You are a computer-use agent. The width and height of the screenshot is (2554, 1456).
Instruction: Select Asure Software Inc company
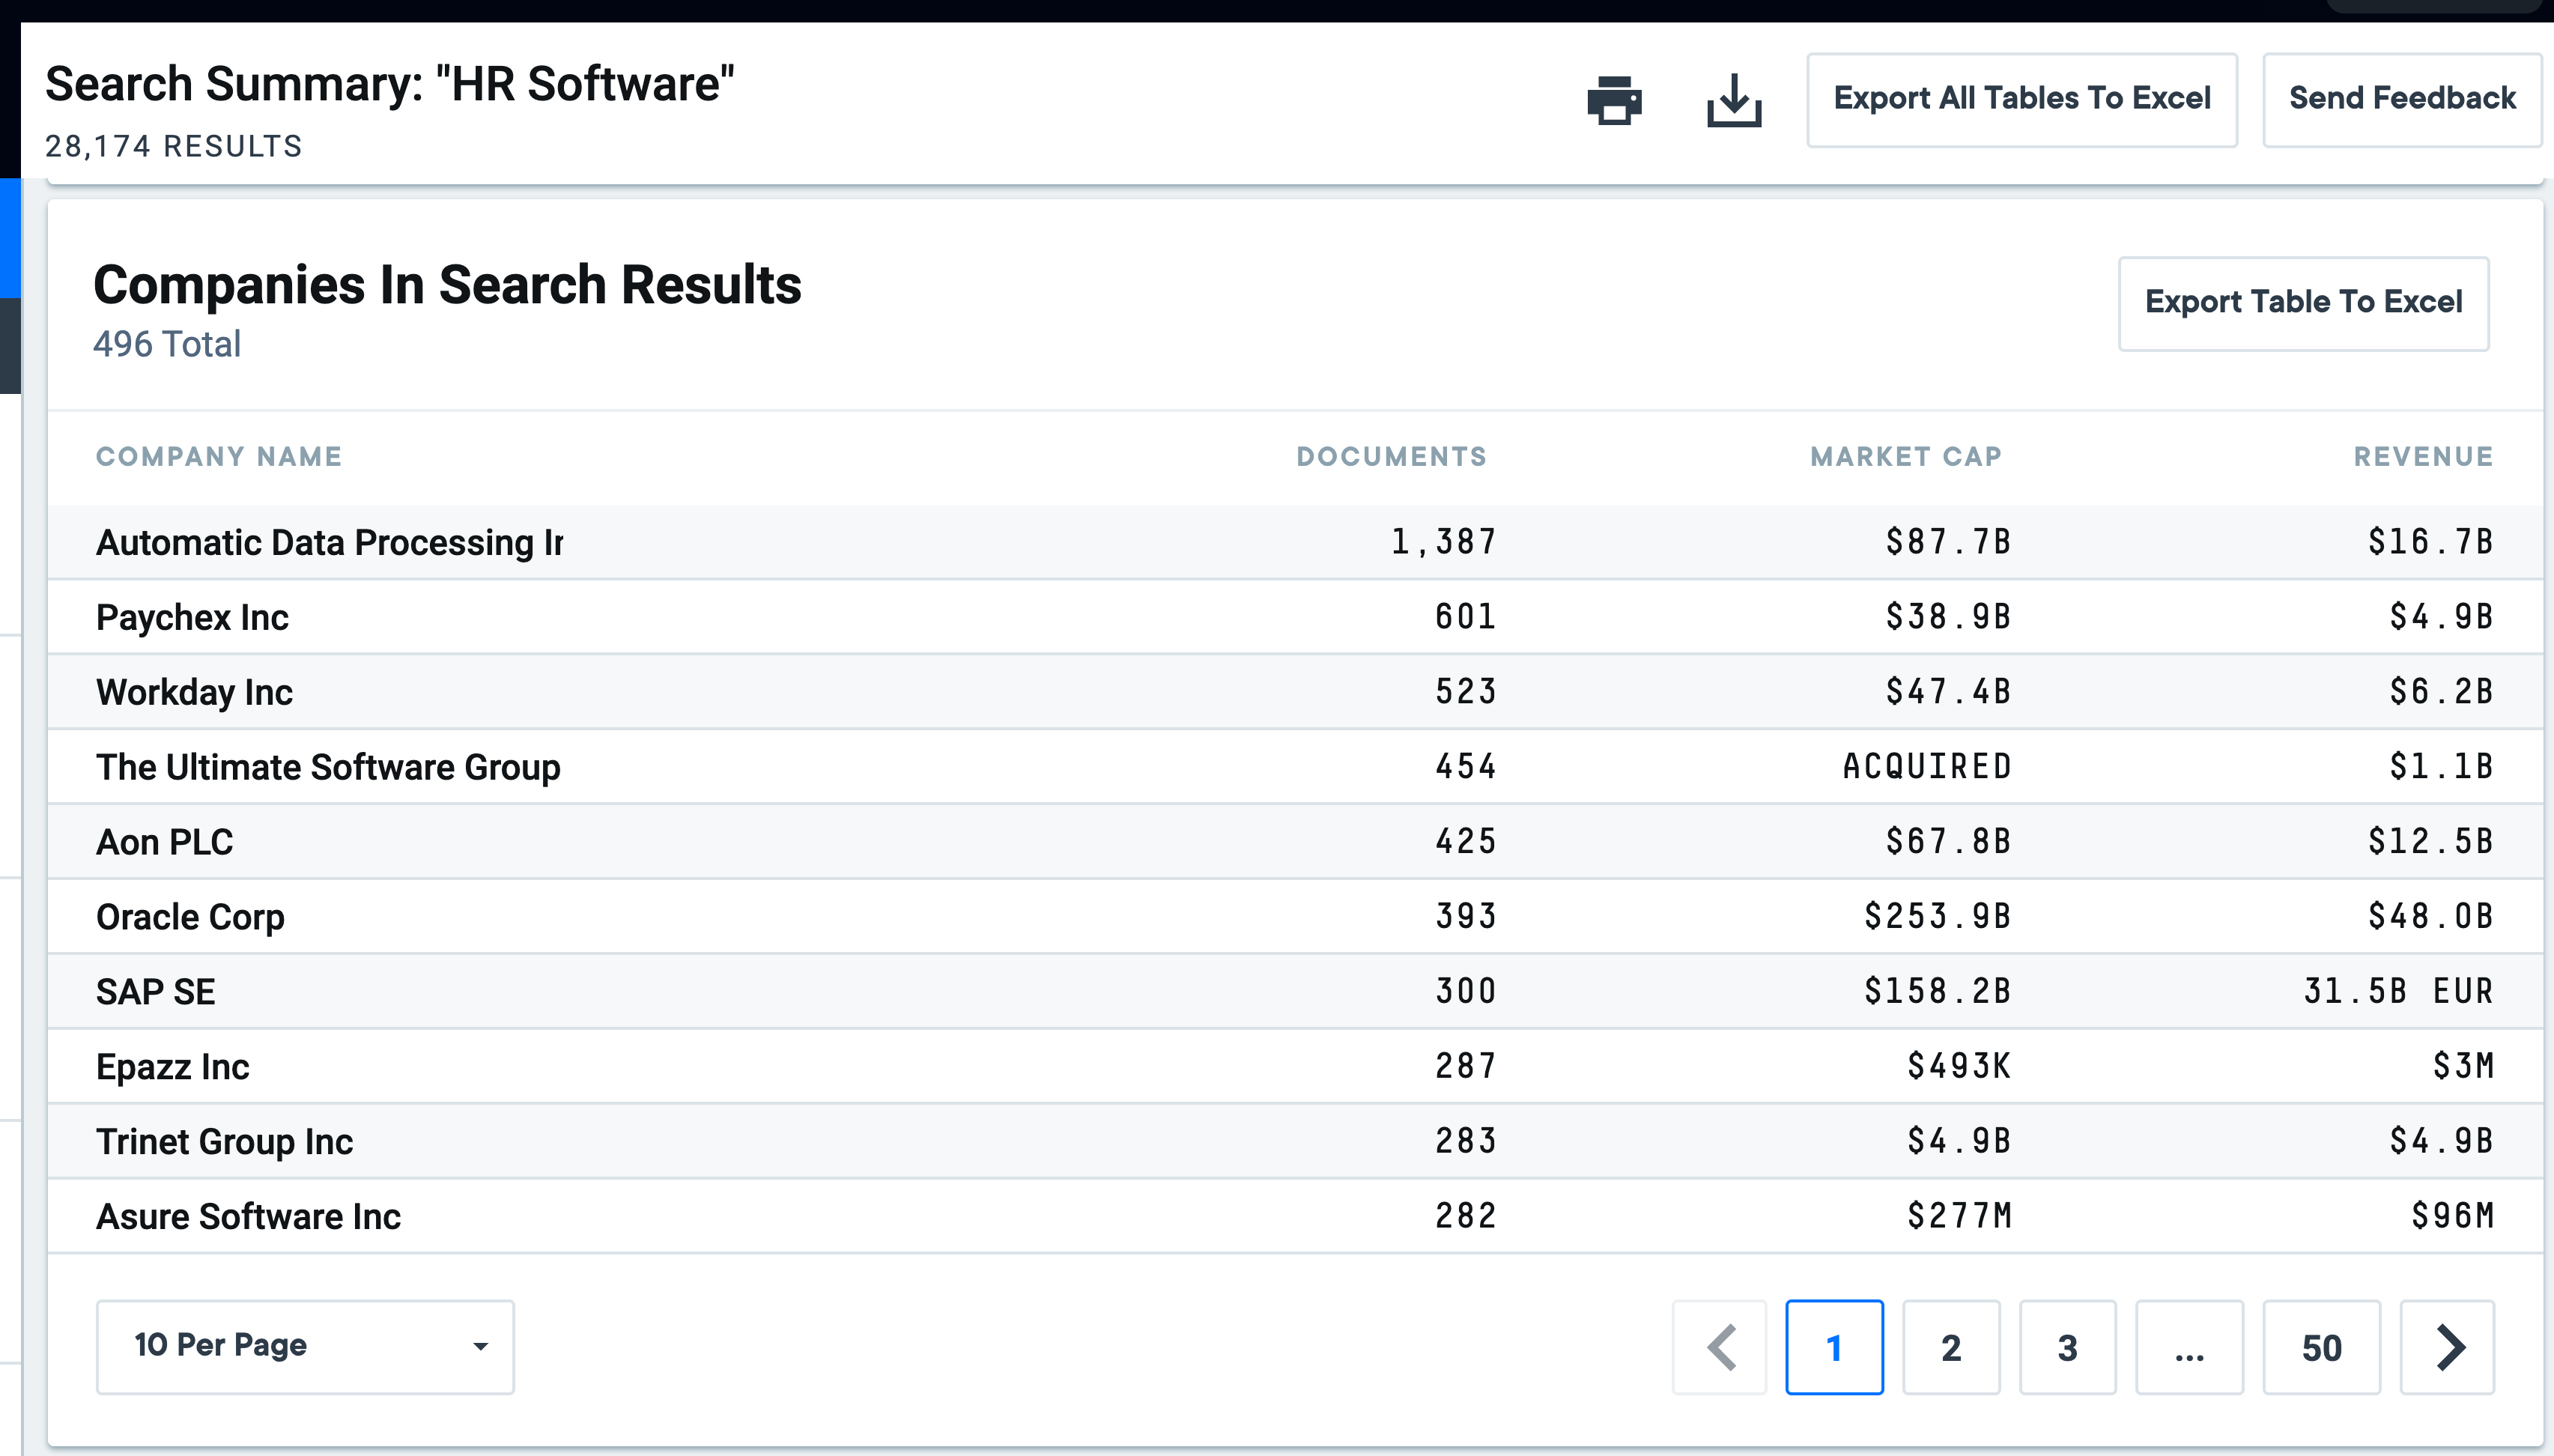pos(248,1217)
